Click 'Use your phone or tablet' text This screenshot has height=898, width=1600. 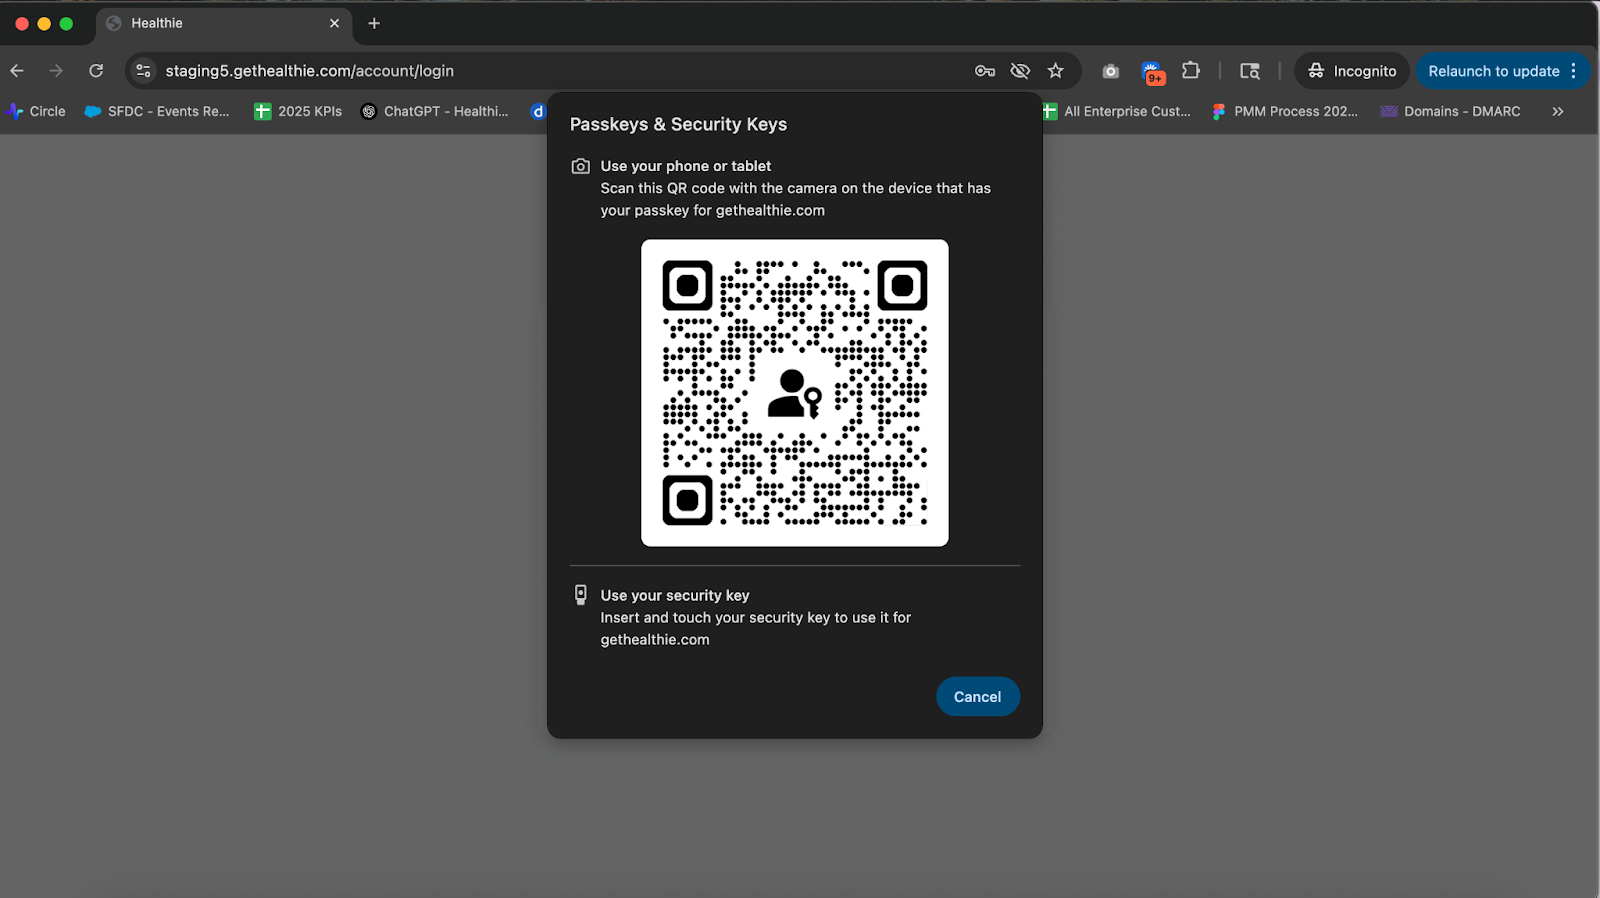click(686, 166)
